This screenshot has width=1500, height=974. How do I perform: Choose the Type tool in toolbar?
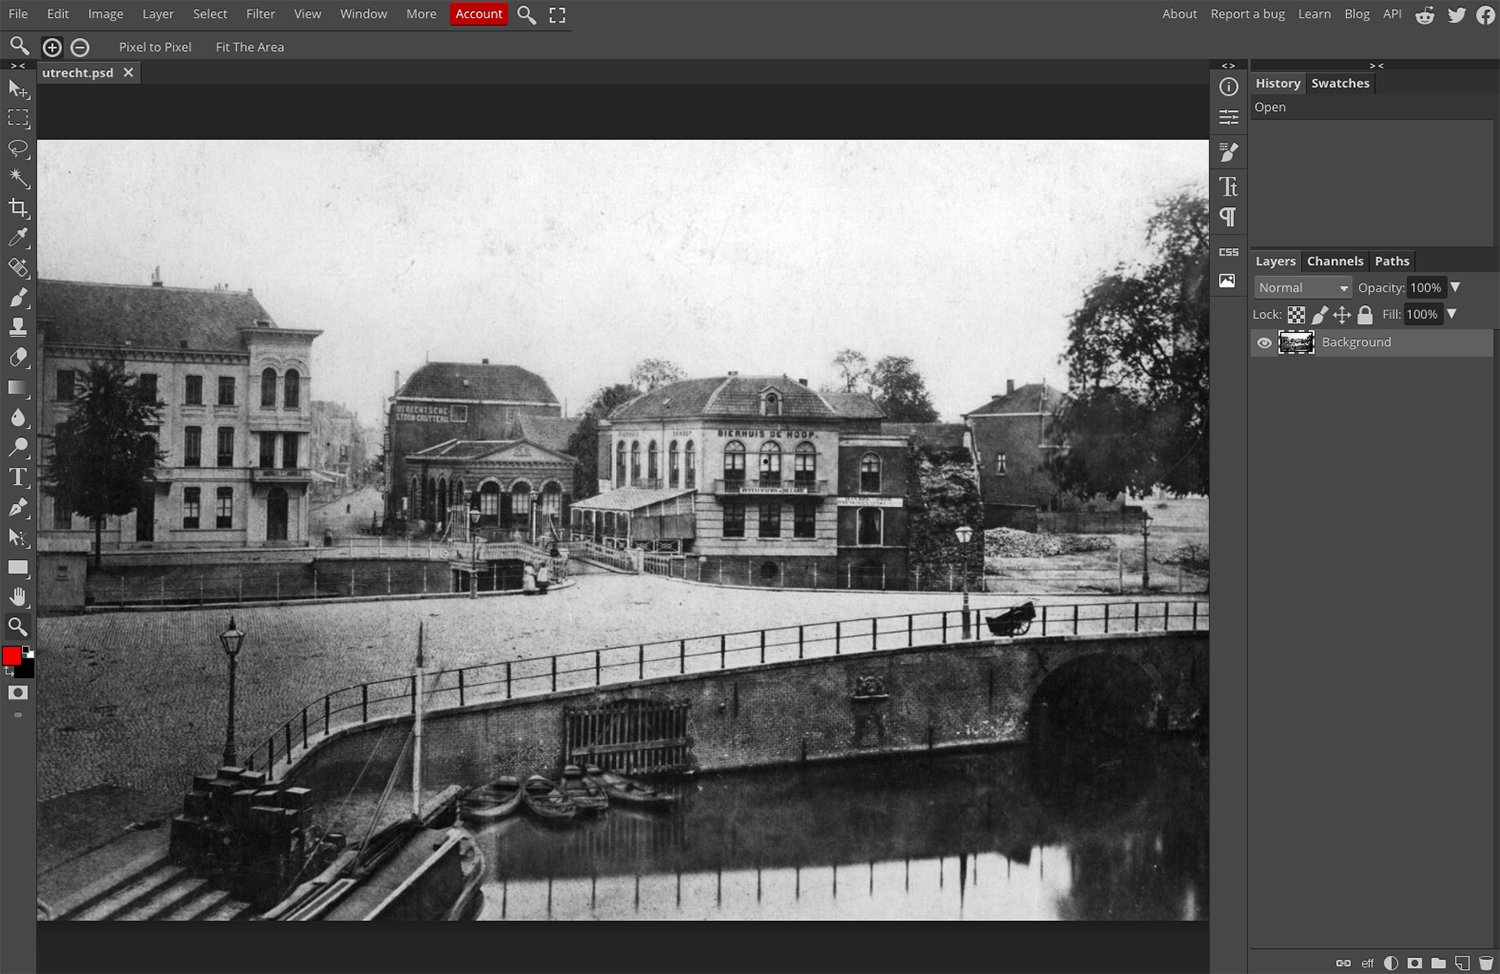(18, 477)
